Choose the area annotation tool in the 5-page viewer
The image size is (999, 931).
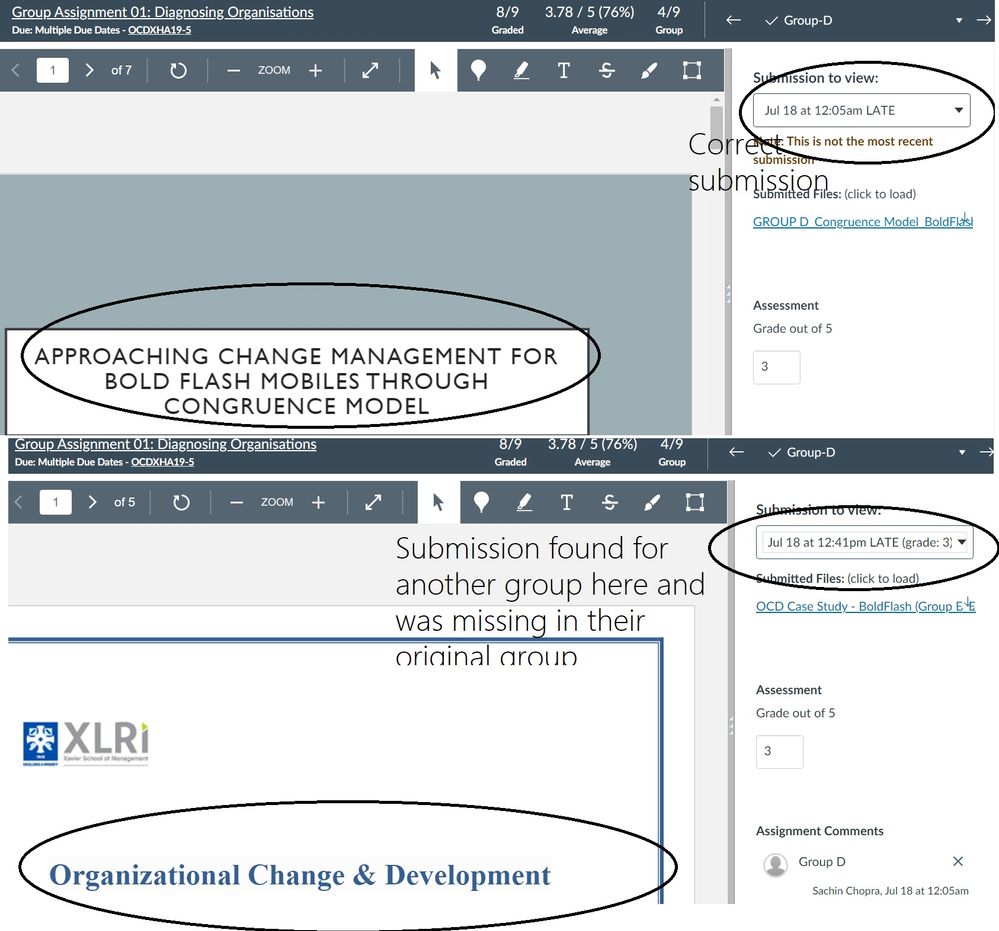[x=694, y=503]
